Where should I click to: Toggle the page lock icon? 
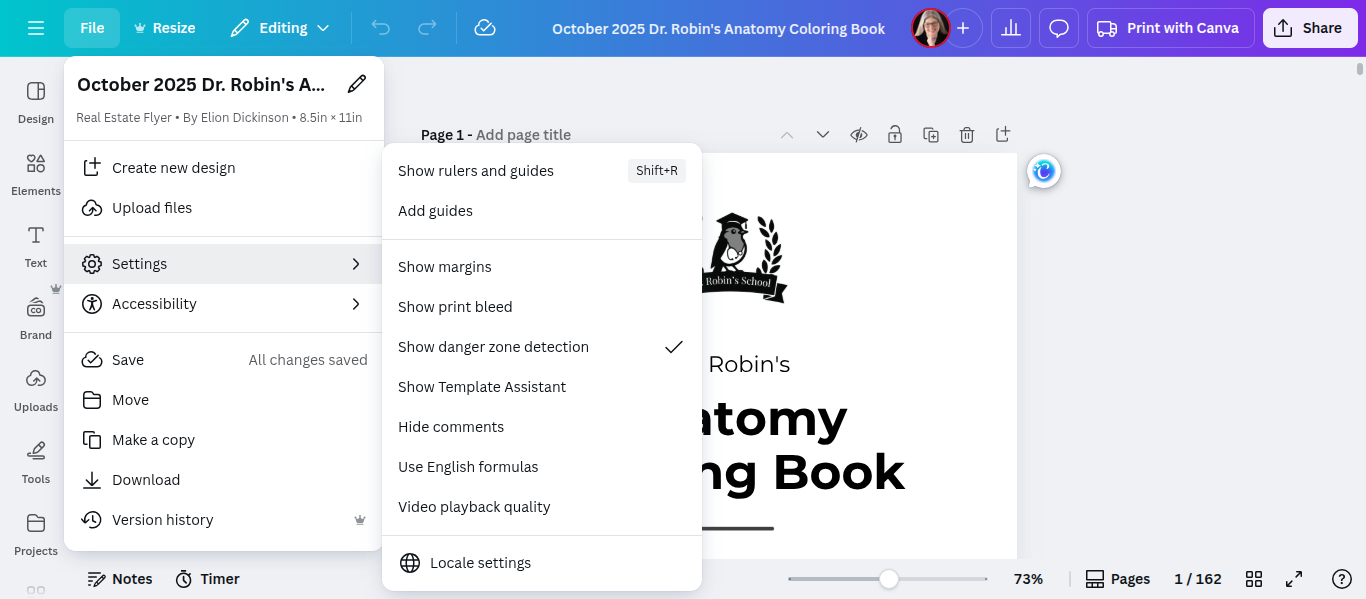(x=894, y=134)
